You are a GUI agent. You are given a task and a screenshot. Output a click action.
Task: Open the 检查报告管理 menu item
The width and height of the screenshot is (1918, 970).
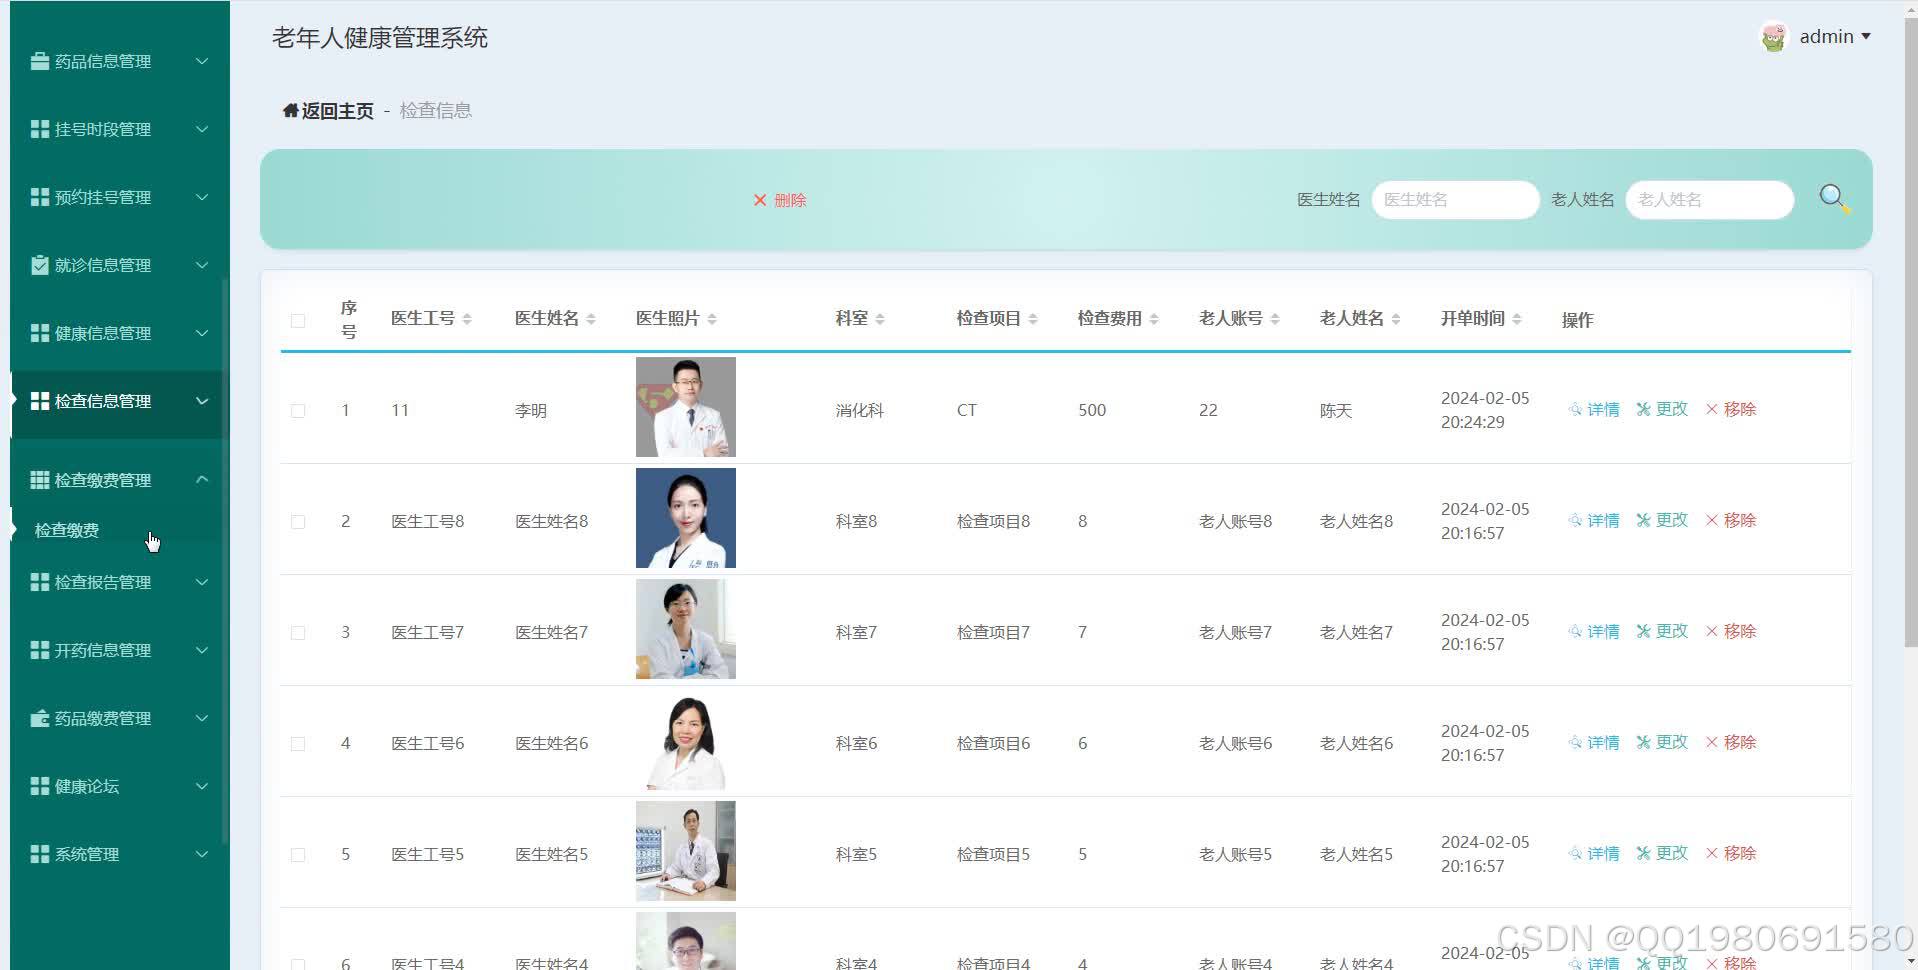[x=105, y=581]
